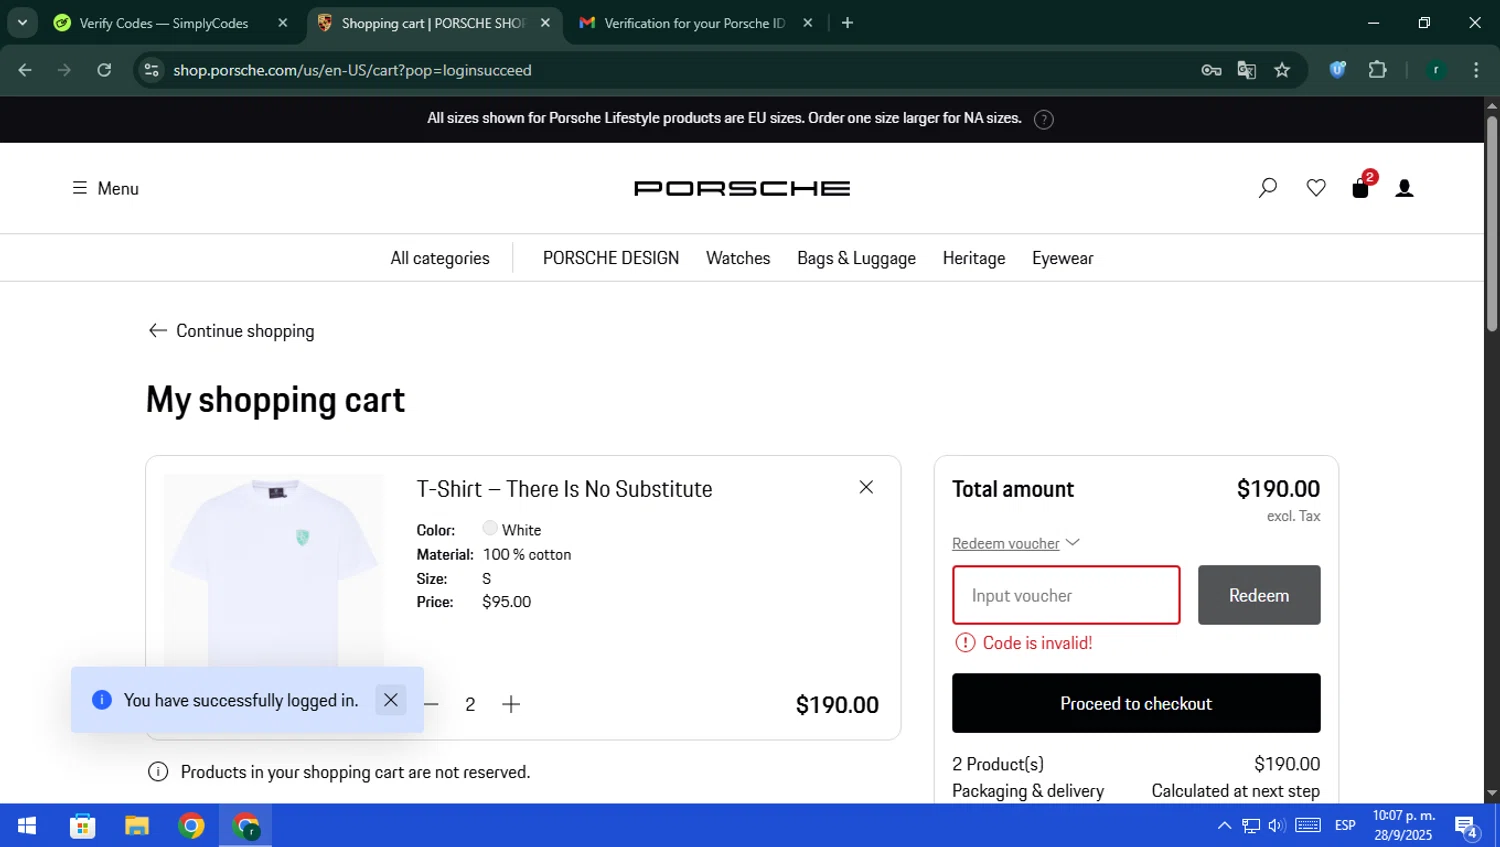The width and height of the screenshot is (1500, 847).
Task: Click the white color swatch
Action: pyautogui.click(x=490, y=528)
